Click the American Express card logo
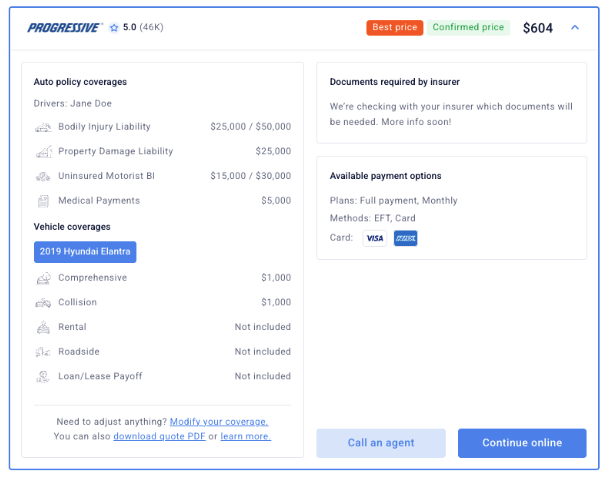The width and height of the screenshot is (611, 478). click(405, 238)
